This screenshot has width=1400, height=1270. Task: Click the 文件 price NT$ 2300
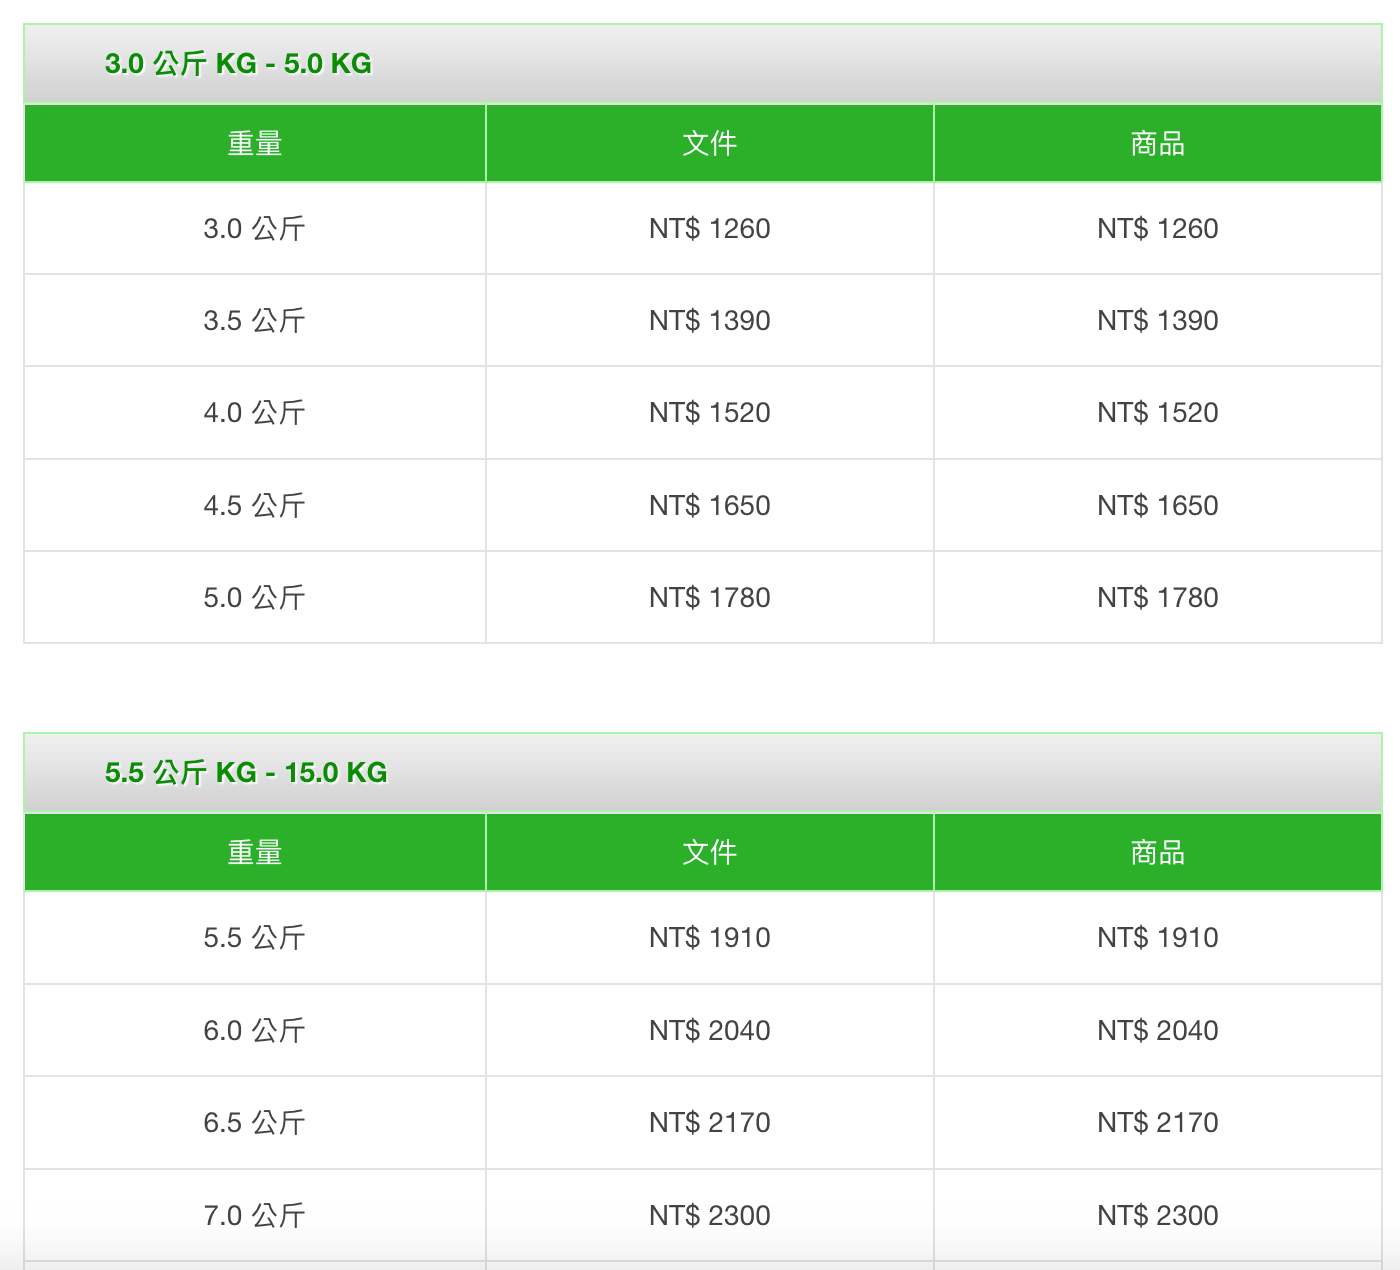[709, 1216]
